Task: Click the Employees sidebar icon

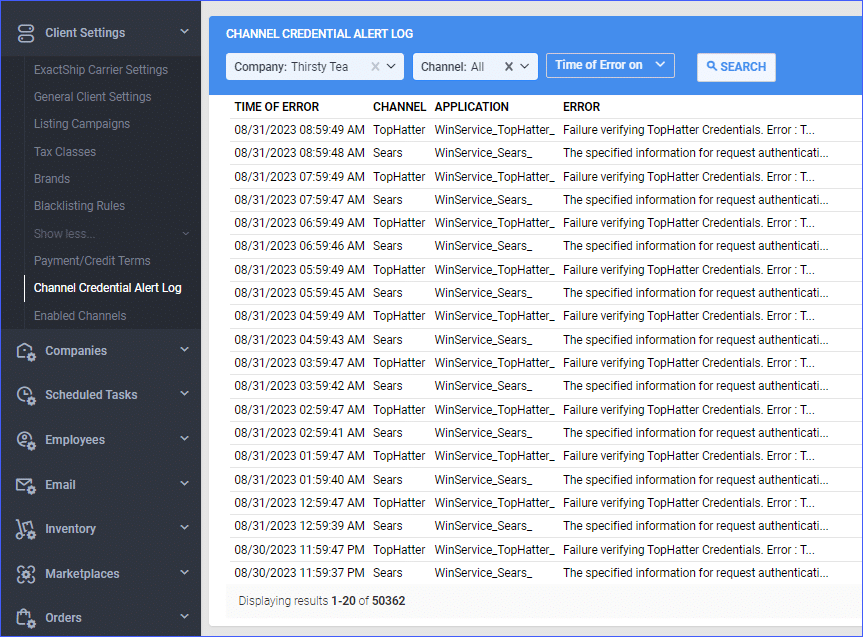Action: click(x=25, y=440)
